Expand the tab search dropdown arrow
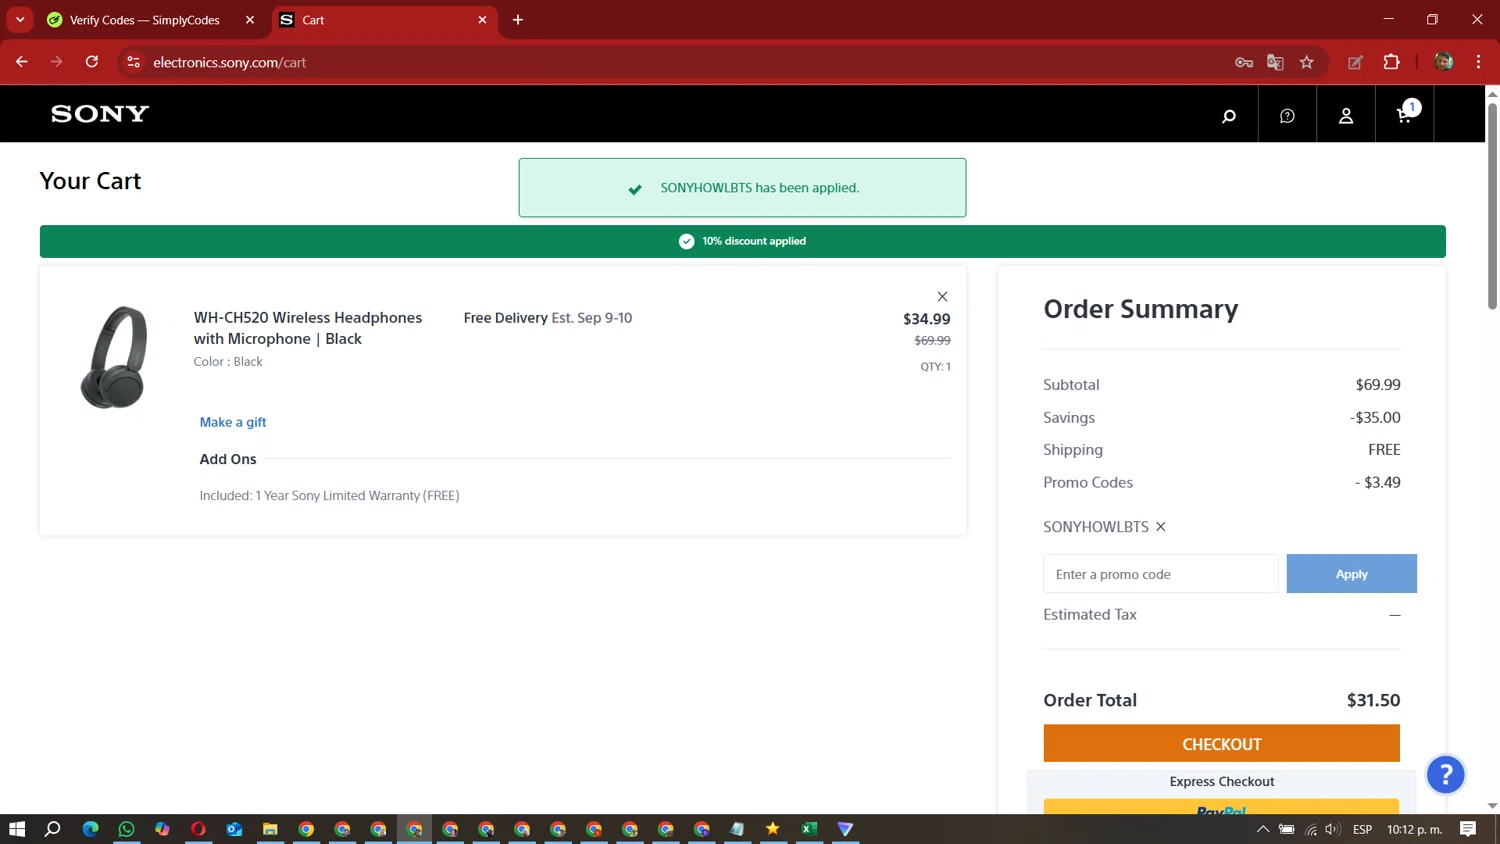The image size is (1500, 844). [x=20, y=20]
